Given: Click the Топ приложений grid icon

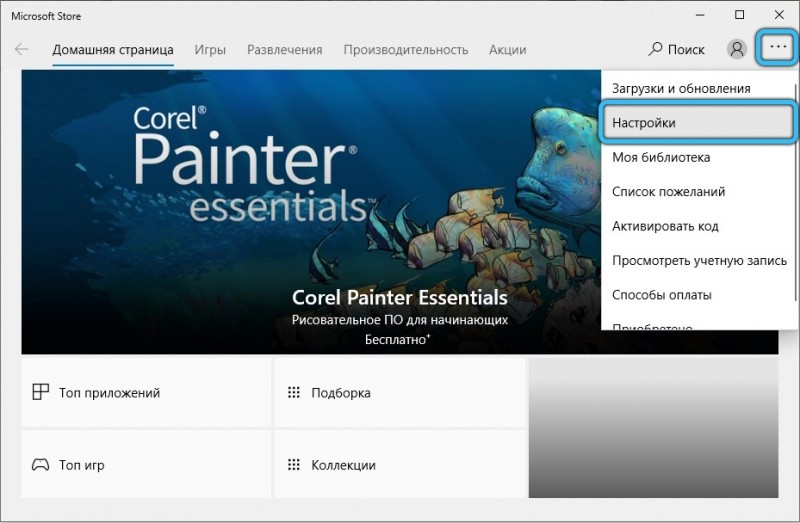Looking at the screenshot, I should point(40,392).
